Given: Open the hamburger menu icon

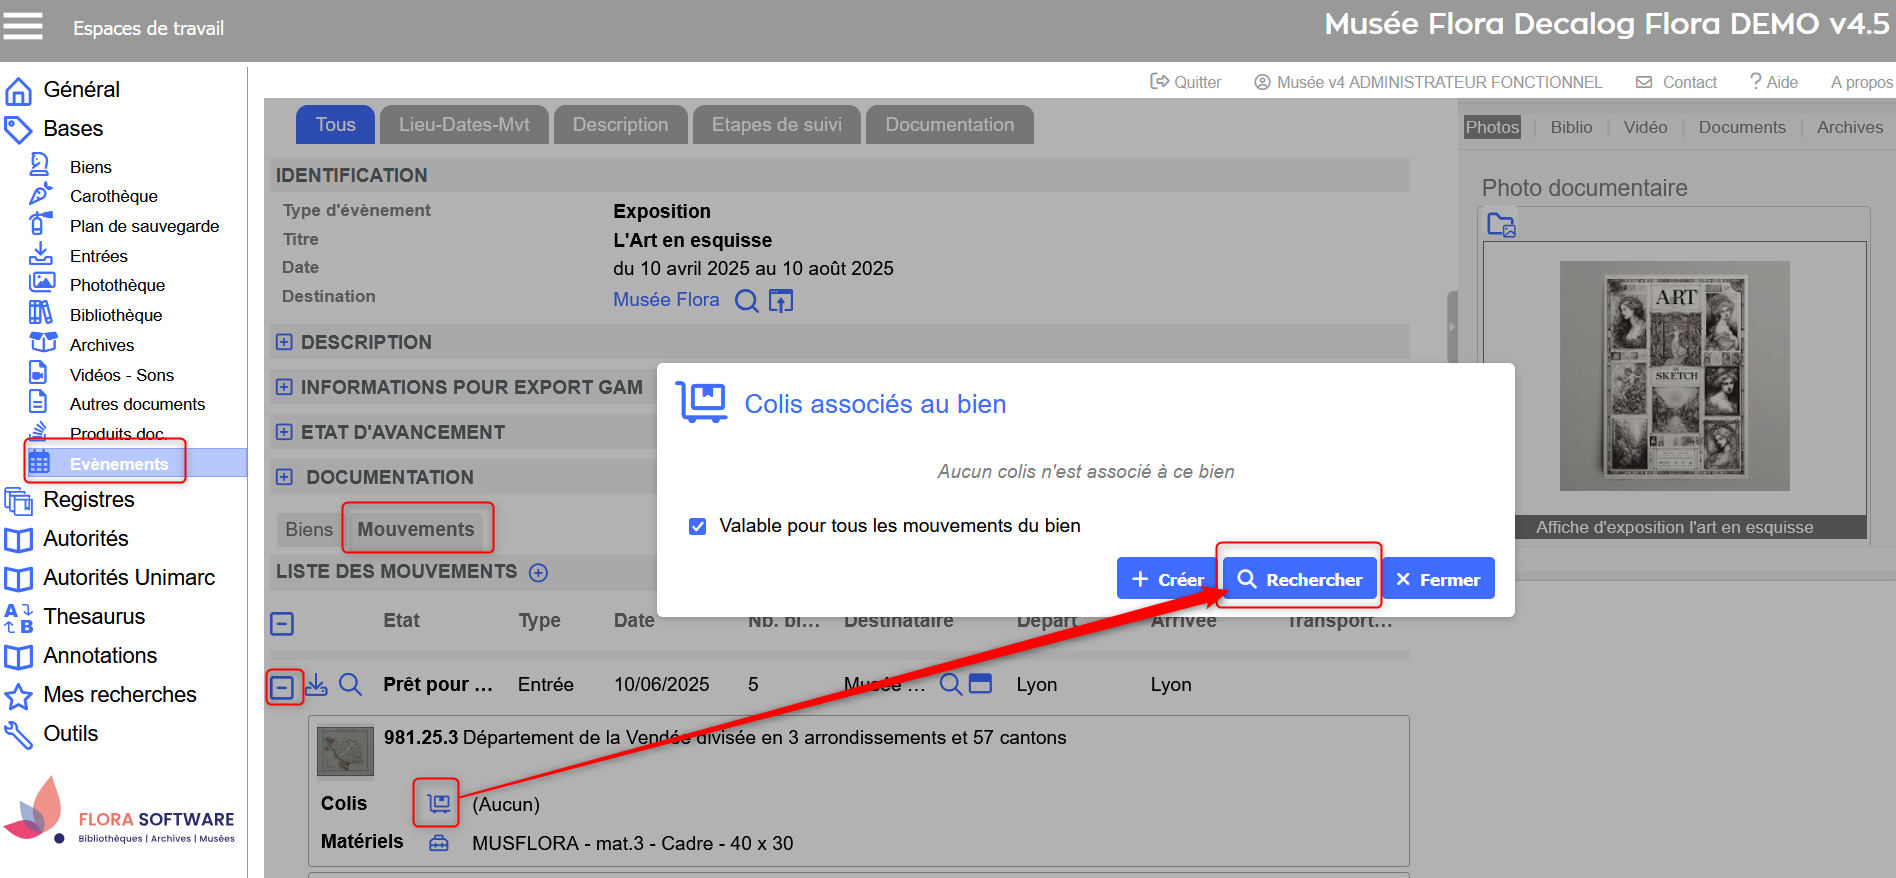Looking at the screenshot, I should coord(23,26).
